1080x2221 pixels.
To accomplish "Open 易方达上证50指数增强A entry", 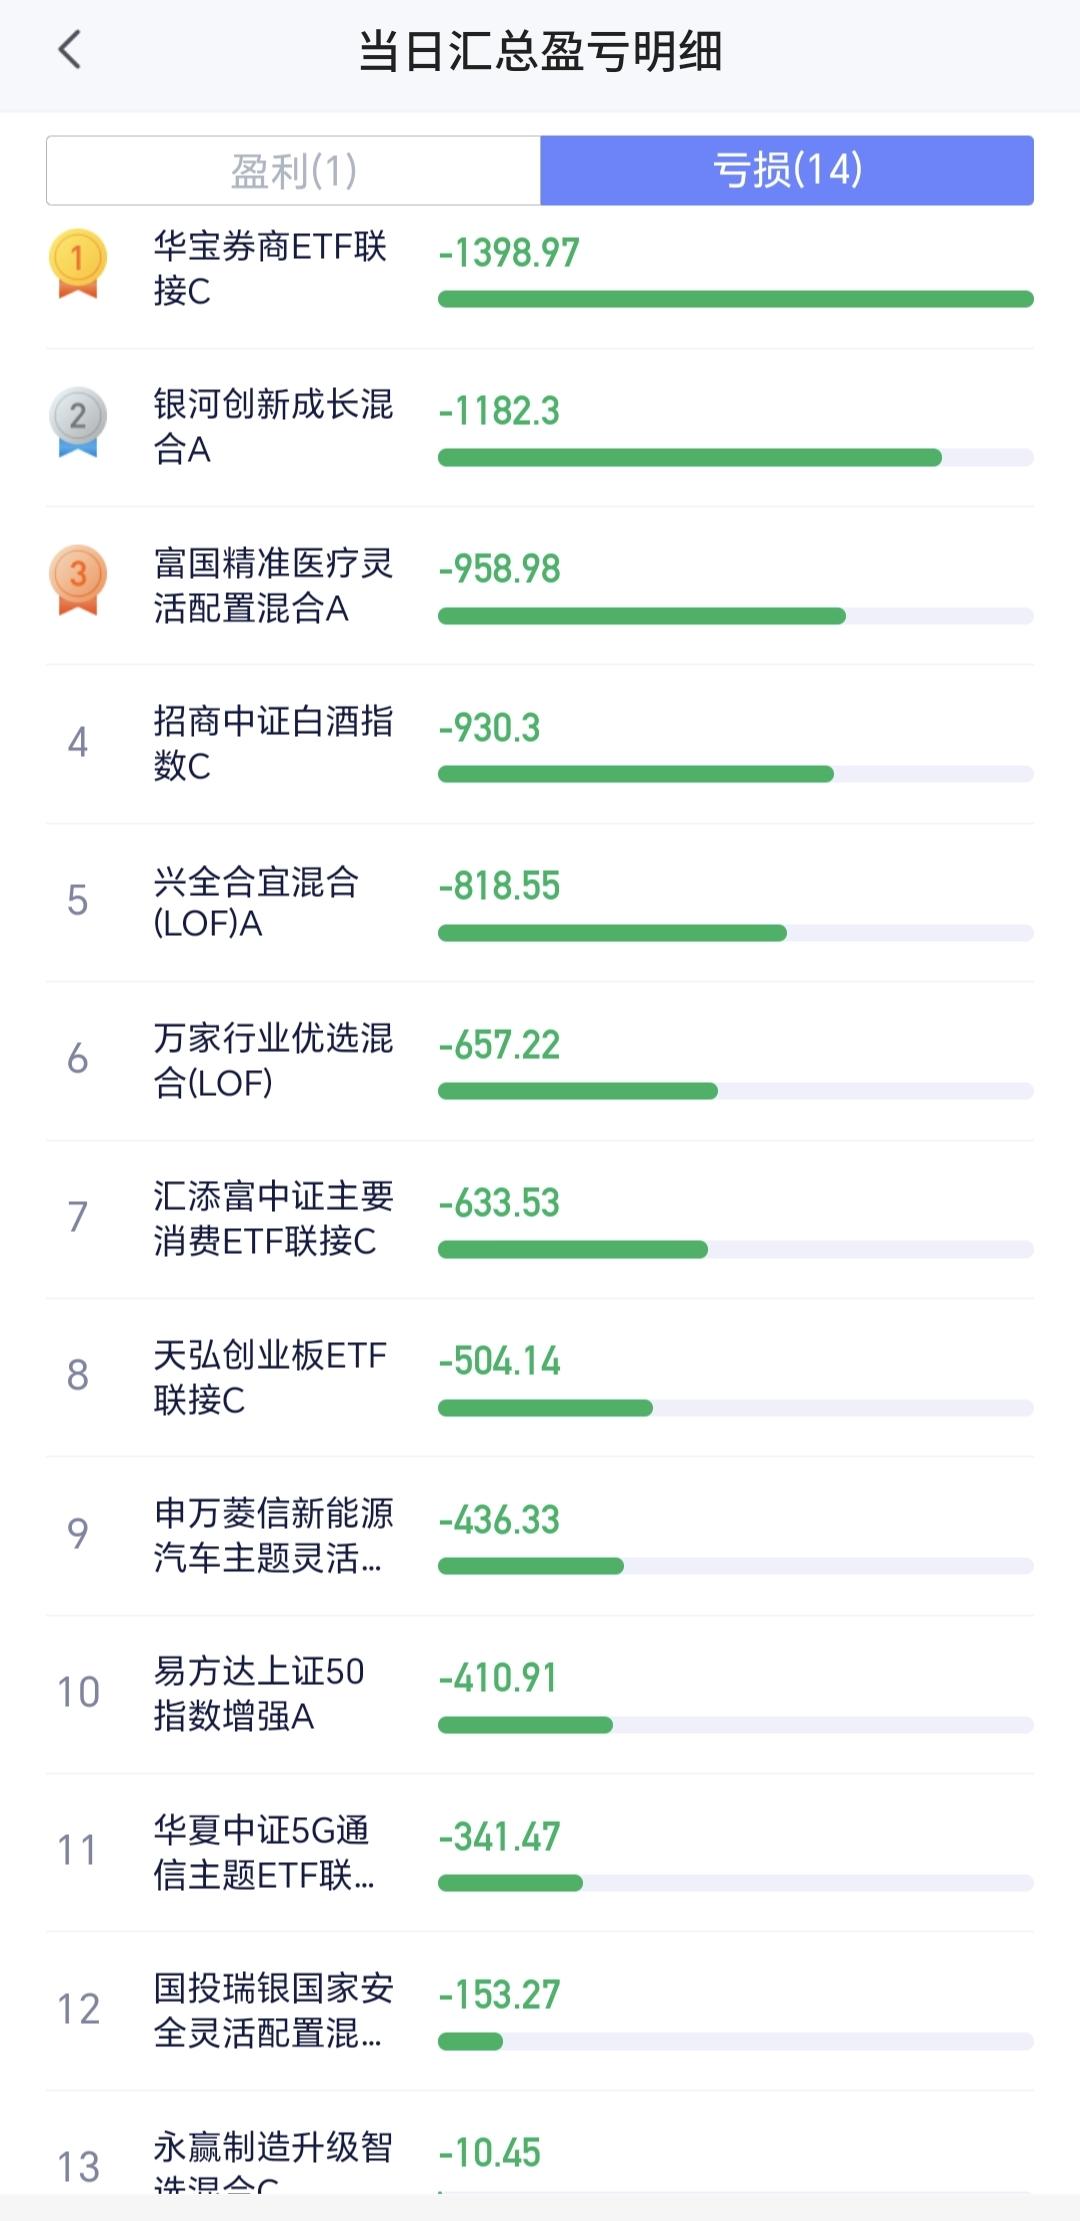I will [x=258, y=1692].
